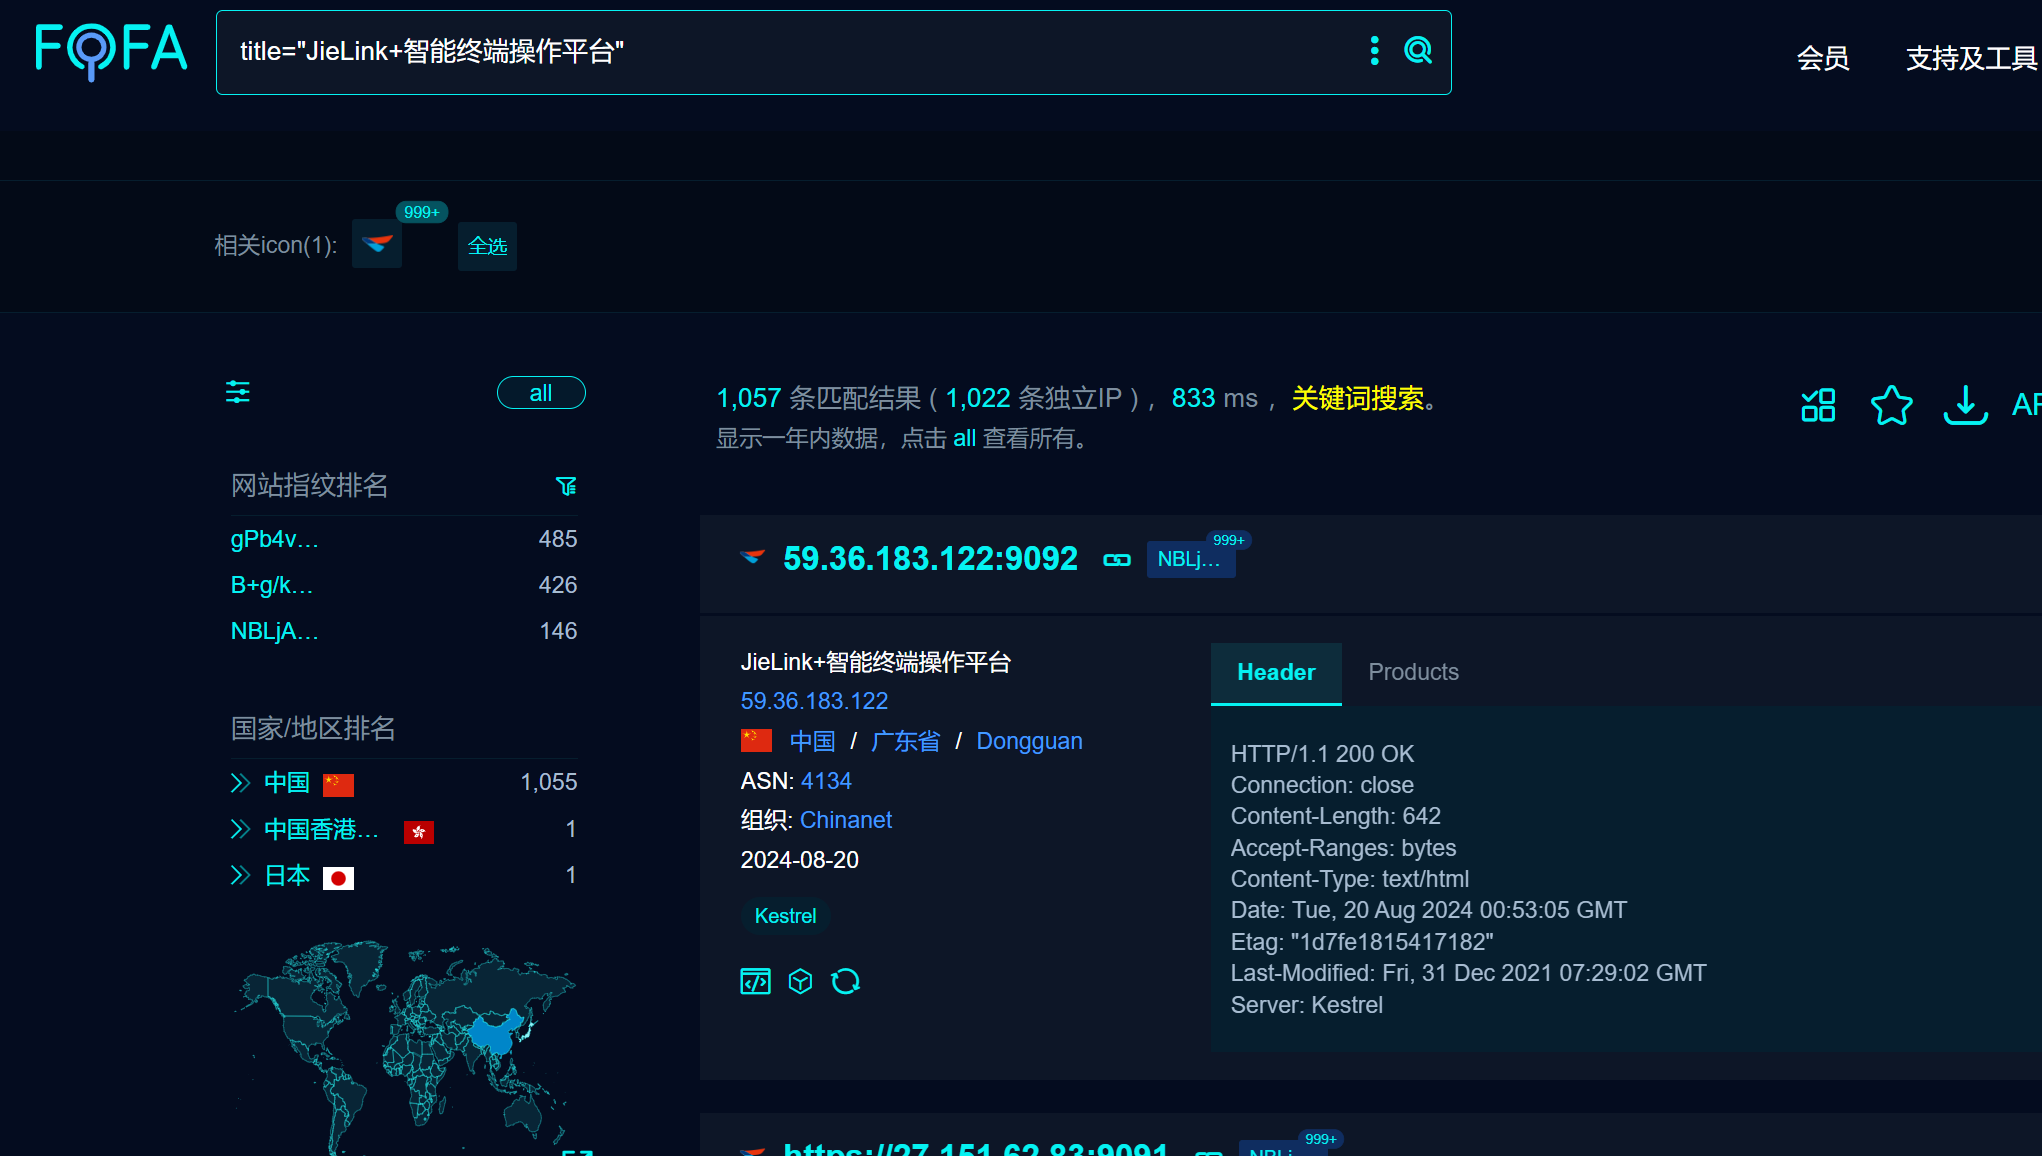Click the cube product icon

[800, 982]
